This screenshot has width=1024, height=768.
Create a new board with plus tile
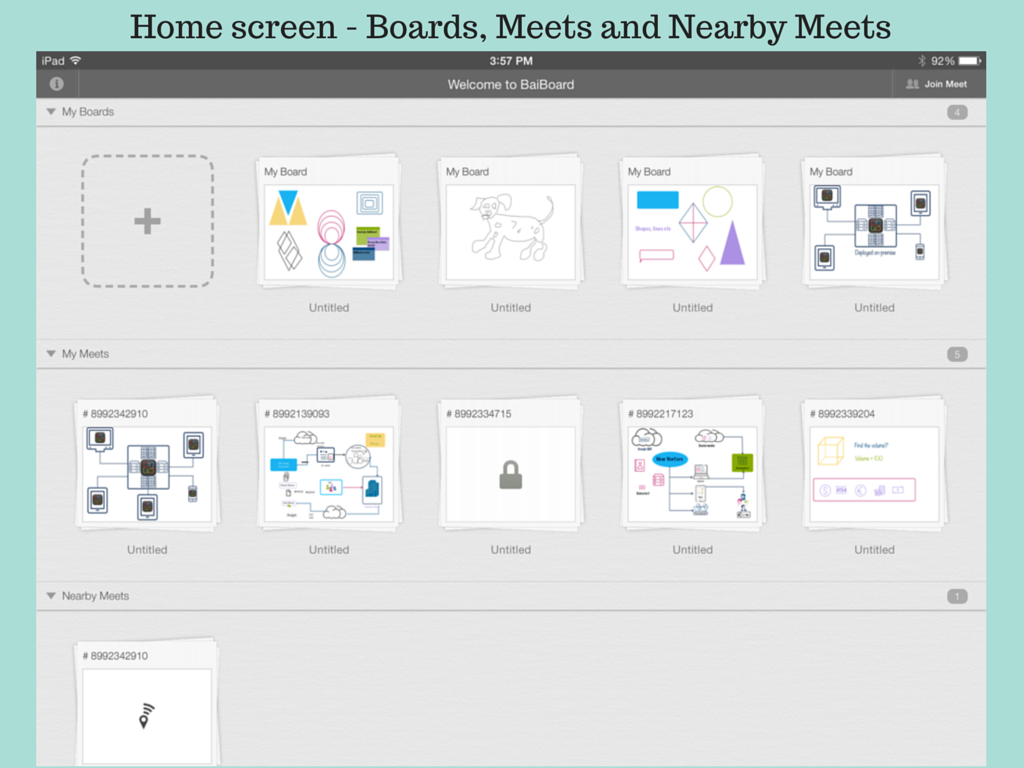(148, 221)
